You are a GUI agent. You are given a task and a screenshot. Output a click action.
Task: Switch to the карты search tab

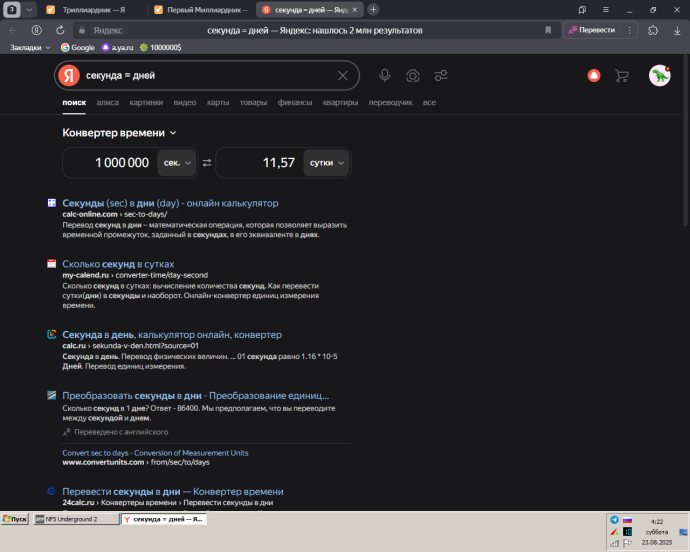click(x=218, y=103)
